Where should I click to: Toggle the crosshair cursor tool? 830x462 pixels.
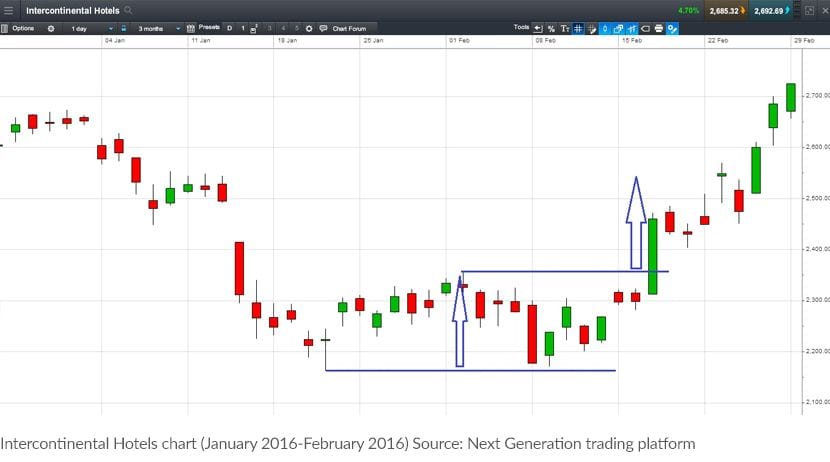(x=592, y=28)
